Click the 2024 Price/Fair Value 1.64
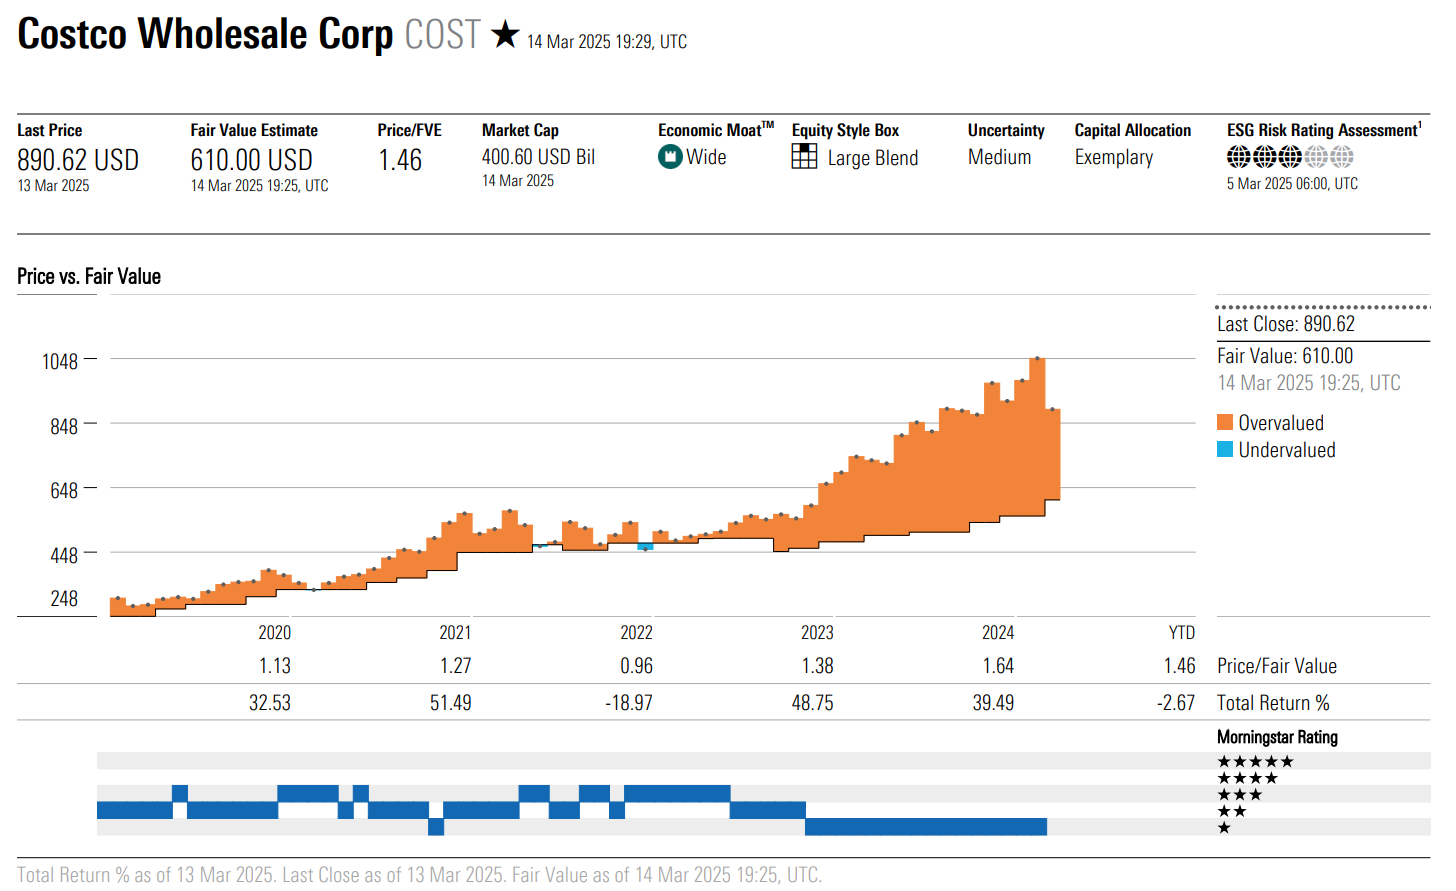This screenshot has height=891, width=1456. coord(998,666)
